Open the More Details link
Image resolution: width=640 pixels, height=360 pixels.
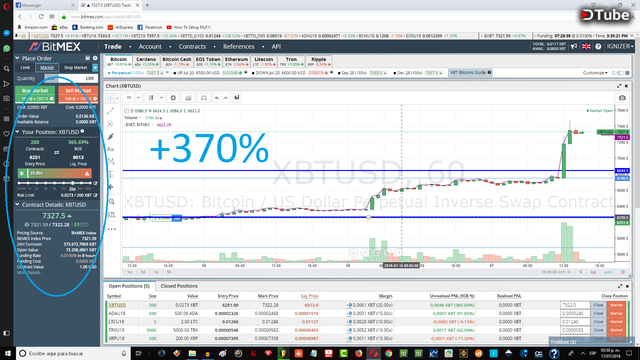[29, 272]
